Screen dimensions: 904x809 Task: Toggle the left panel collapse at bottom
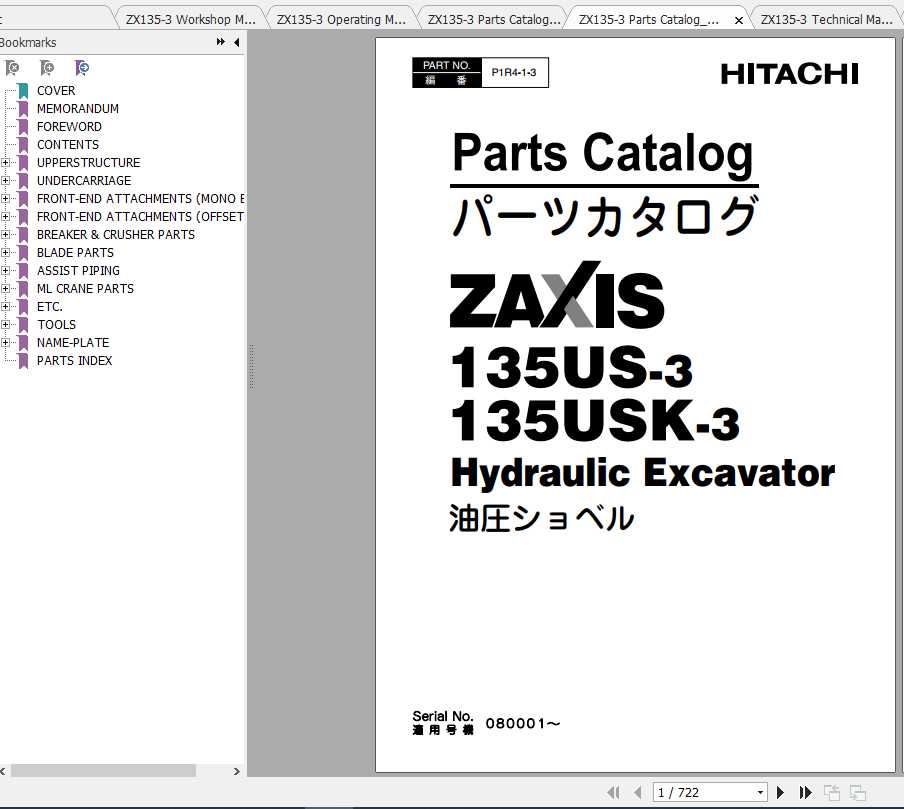pyautogui.click(x=5, y=771)
